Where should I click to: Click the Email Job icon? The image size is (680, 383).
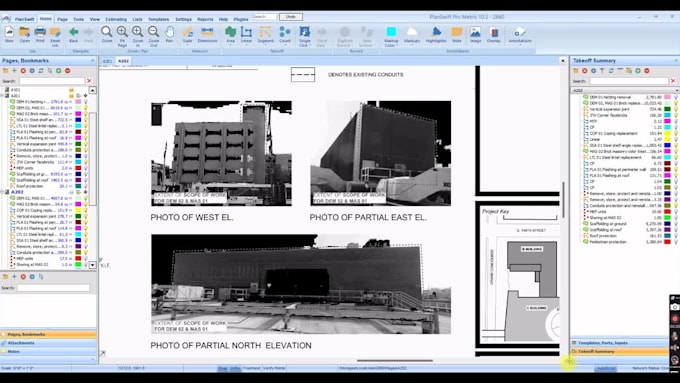(x=55, y=36)
